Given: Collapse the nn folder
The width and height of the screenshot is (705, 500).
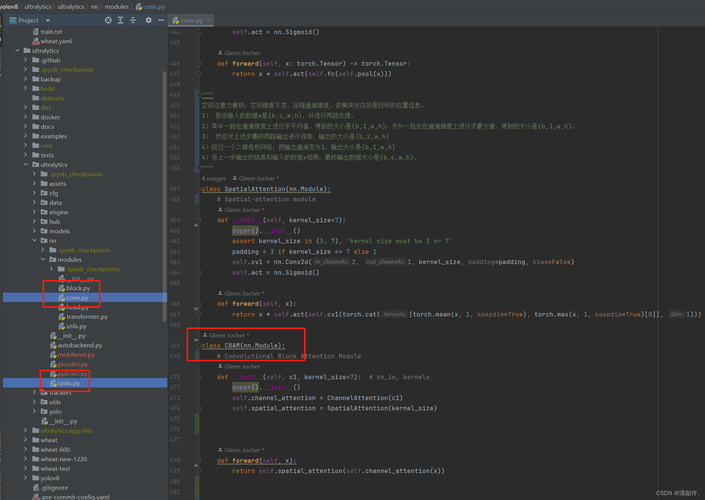Looking at the screenshot, I should click(x=34, y=241).
